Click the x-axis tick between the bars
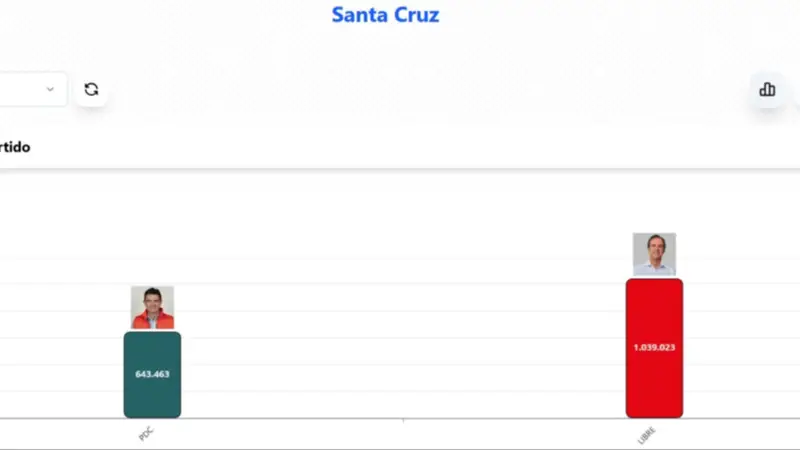This screenshot has height=450, width=800. point(403,421)
